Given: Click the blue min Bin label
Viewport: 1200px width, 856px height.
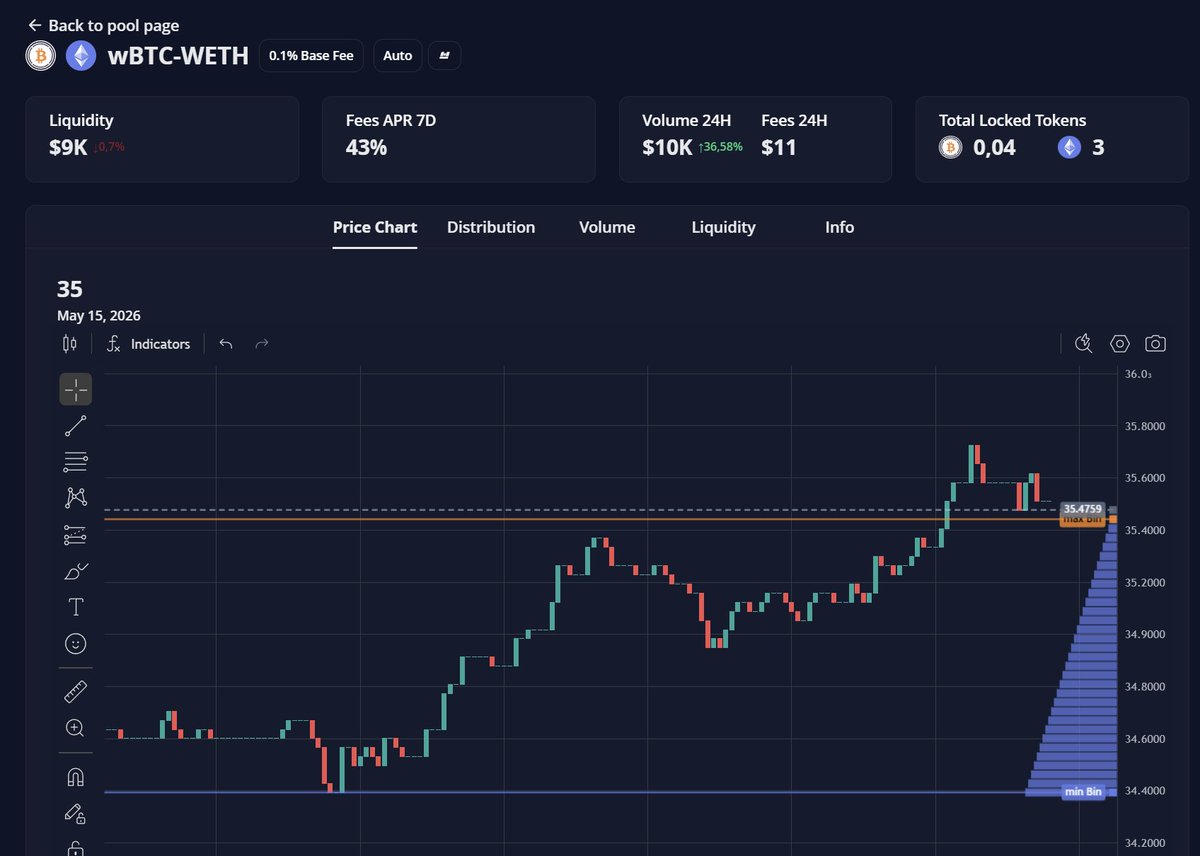Looking at the screenshot, I should tap(1083, 792).
